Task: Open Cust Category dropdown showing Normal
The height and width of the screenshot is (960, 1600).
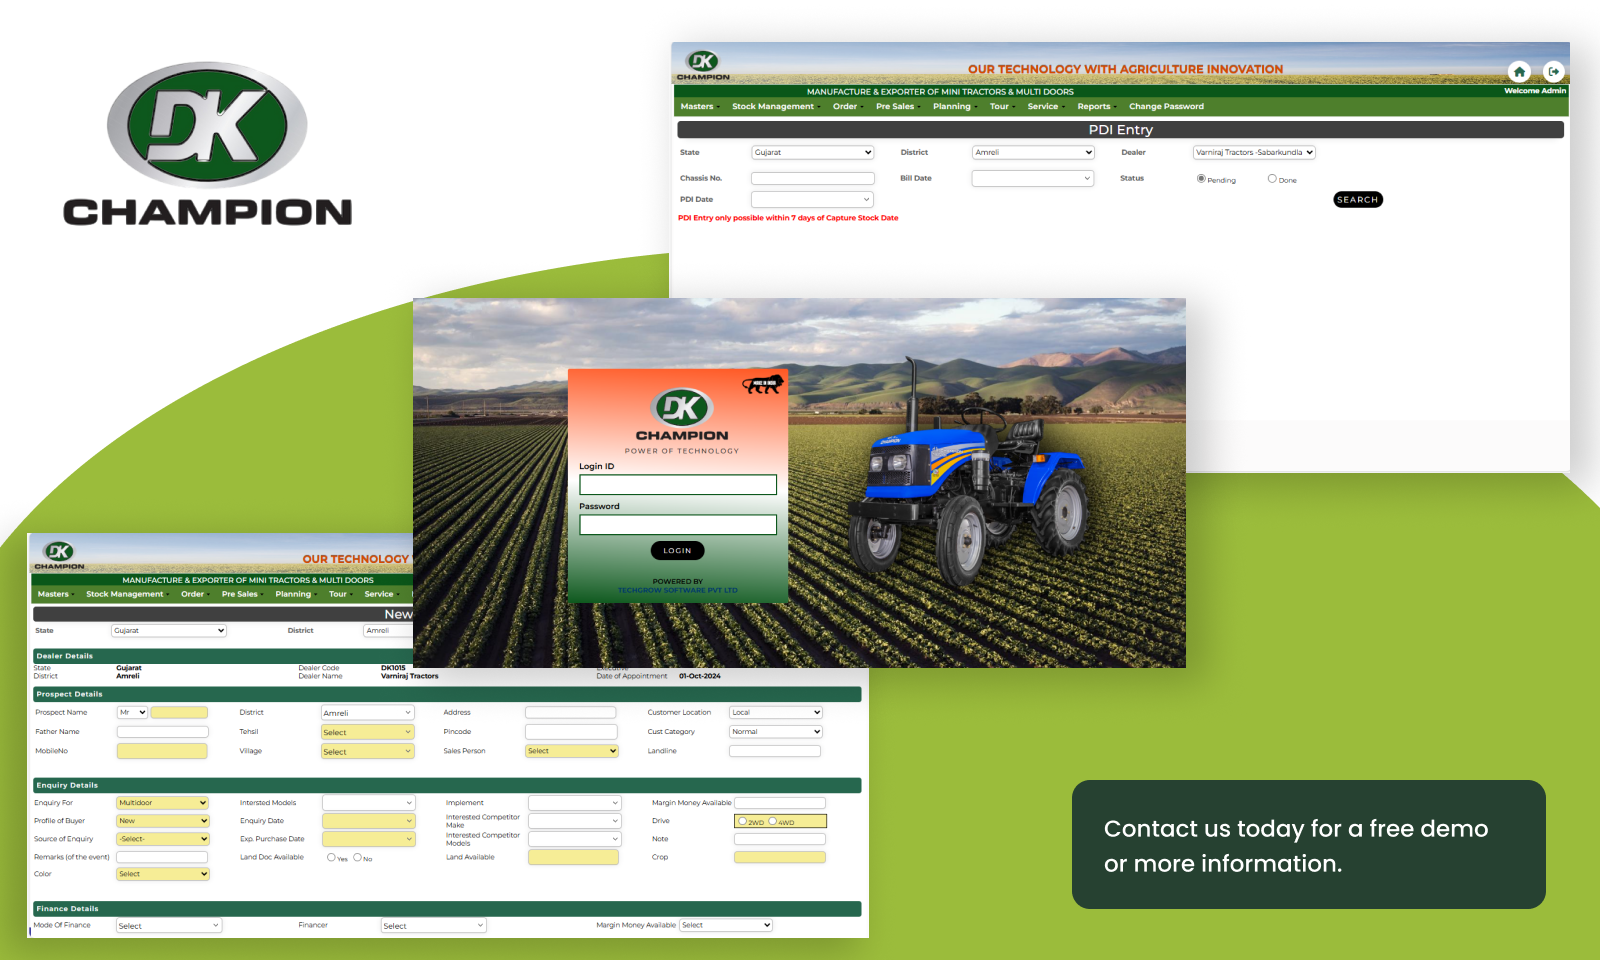Action: 776,732
